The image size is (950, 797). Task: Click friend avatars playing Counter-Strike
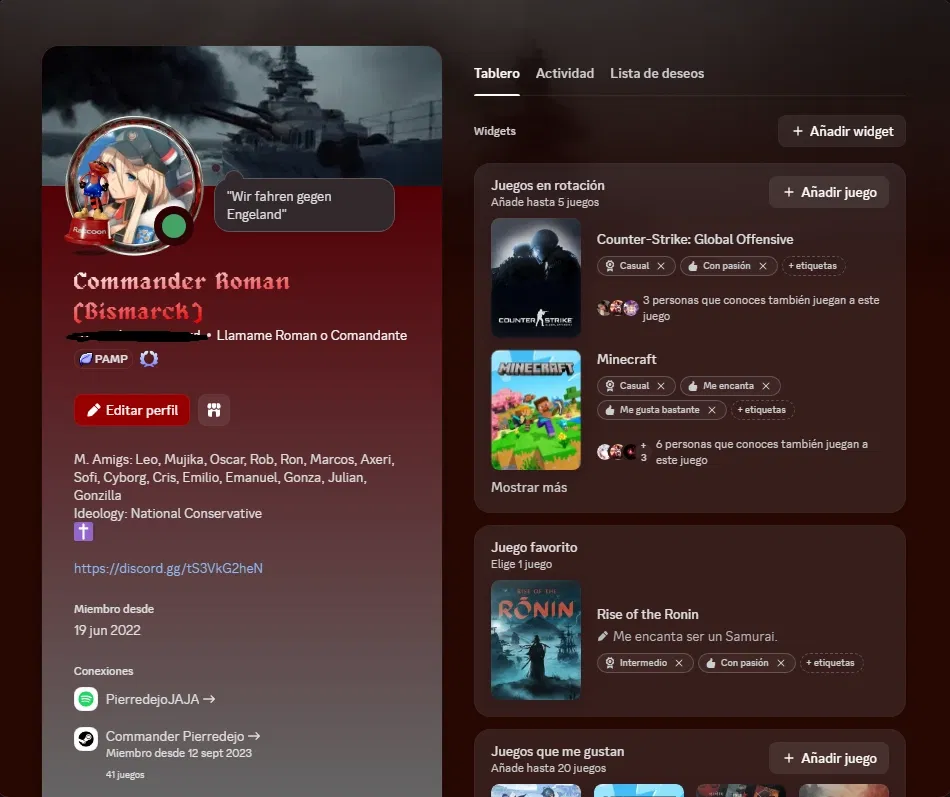(x=617, y=308)
